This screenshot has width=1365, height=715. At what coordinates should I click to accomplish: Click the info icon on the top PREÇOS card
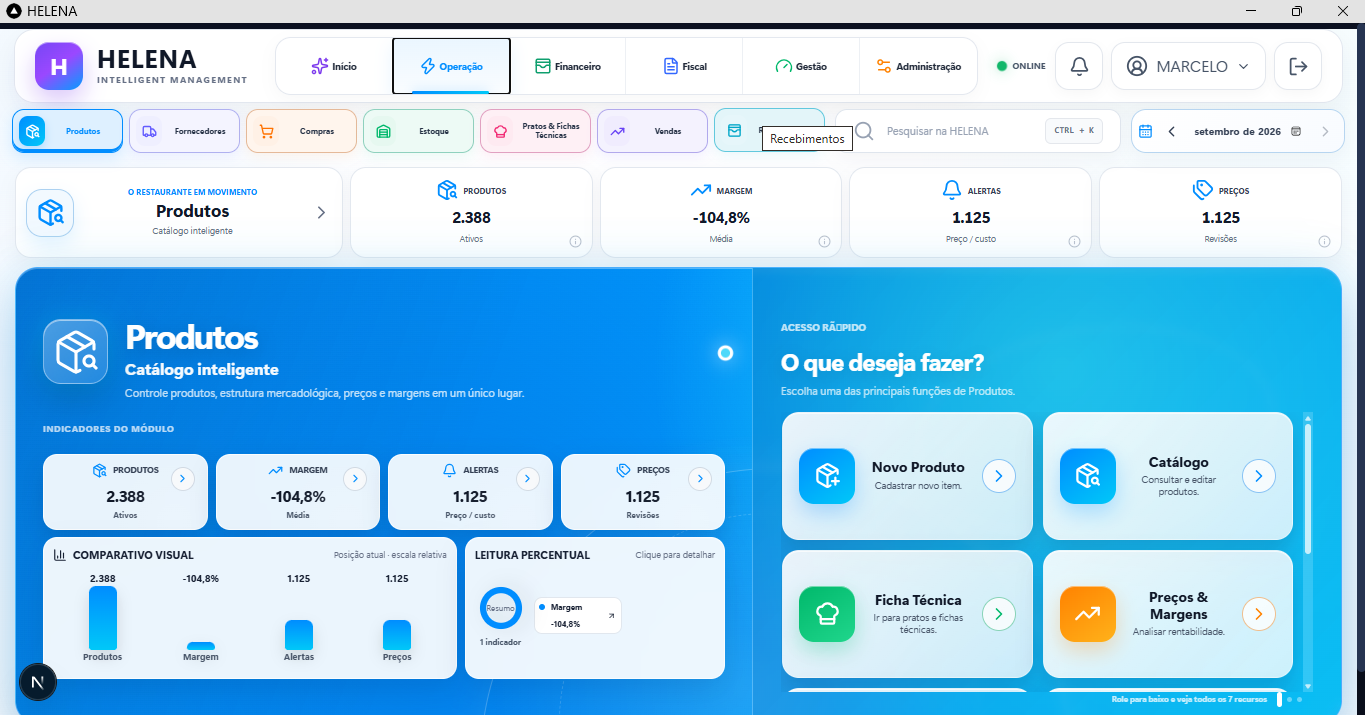[1324, 241]
